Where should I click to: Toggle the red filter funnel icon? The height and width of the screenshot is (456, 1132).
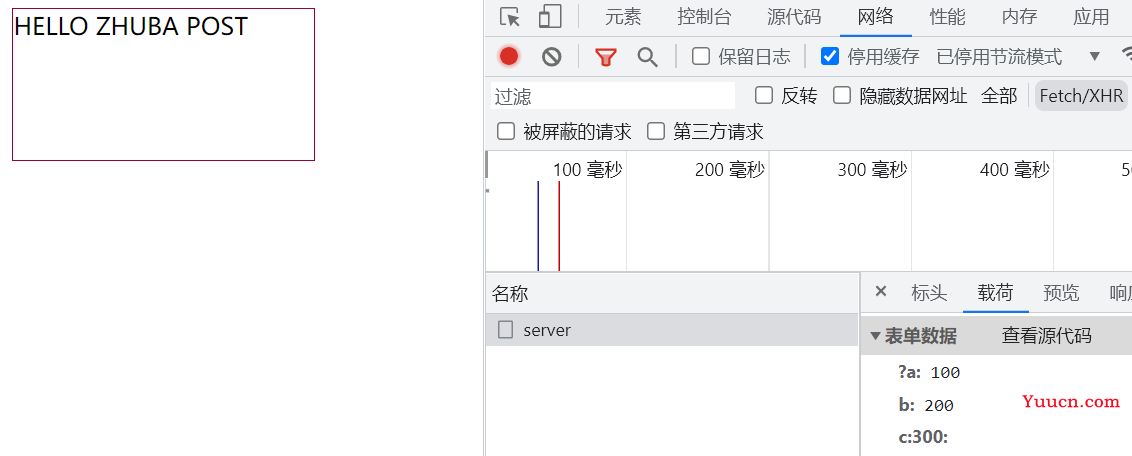pos(606,57)
